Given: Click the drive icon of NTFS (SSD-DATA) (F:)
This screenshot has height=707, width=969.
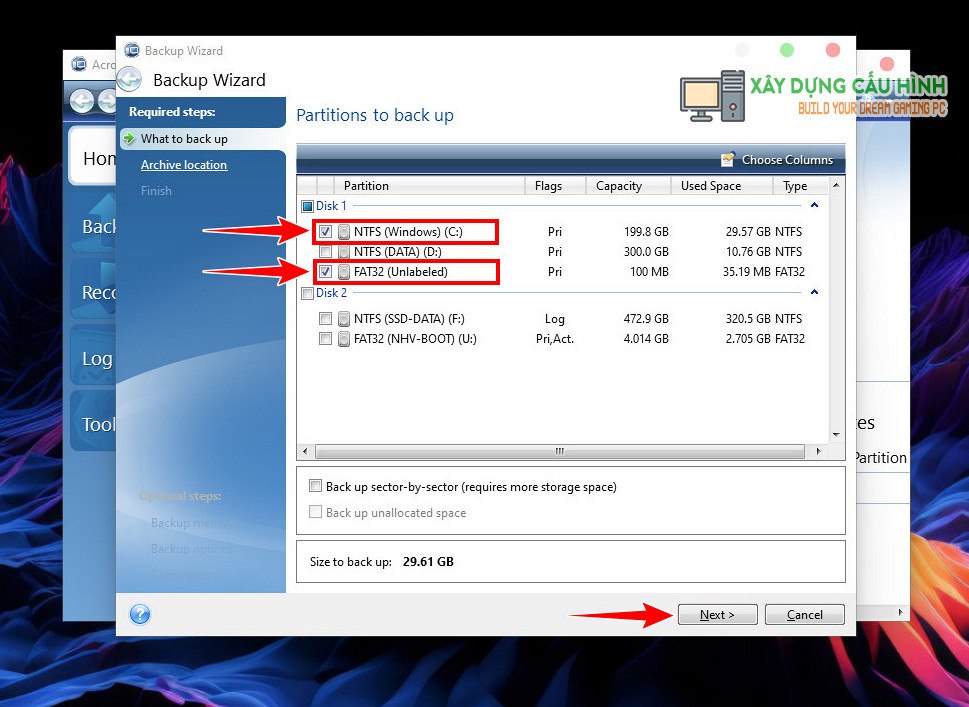Looking at the screenshot, I should pos(344,319).
